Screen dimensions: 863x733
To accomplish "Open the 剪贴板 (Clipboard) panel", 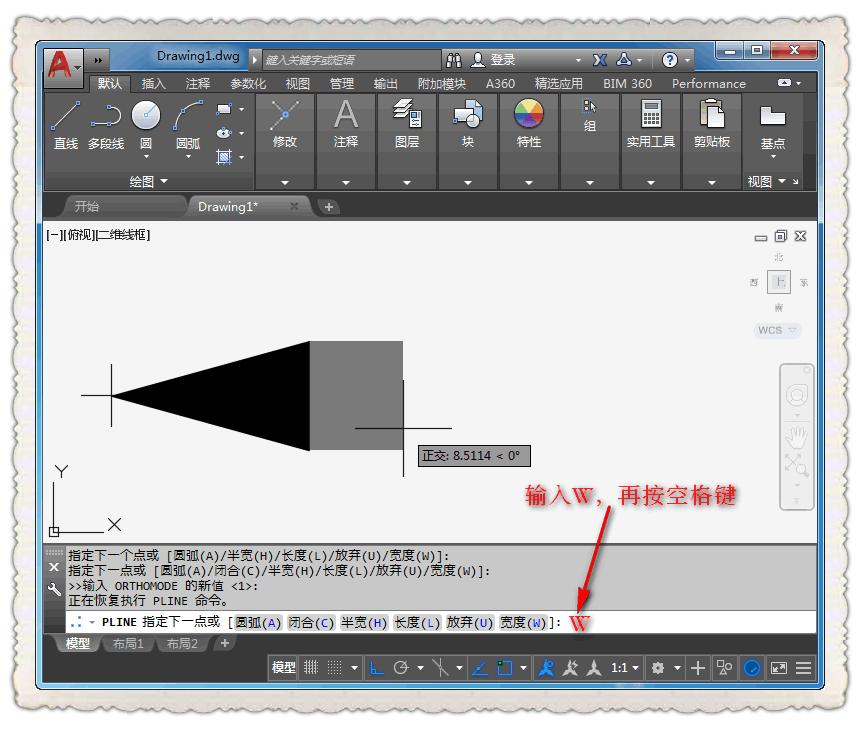I will [x=712, y=124].
